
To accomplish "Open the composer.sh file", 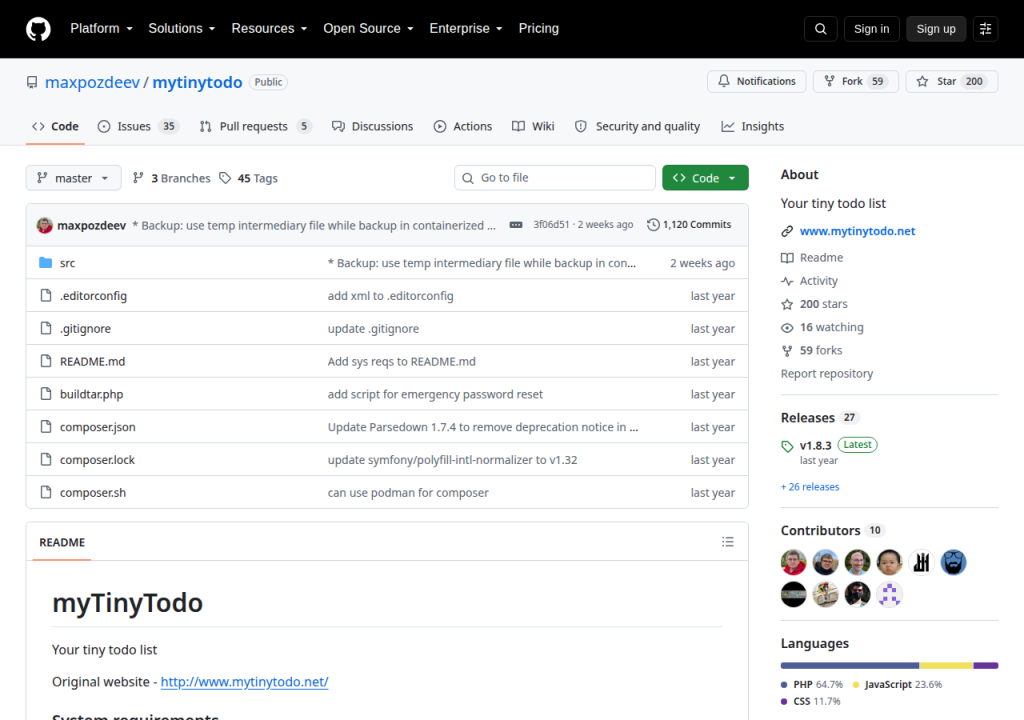I will [93, 493].
